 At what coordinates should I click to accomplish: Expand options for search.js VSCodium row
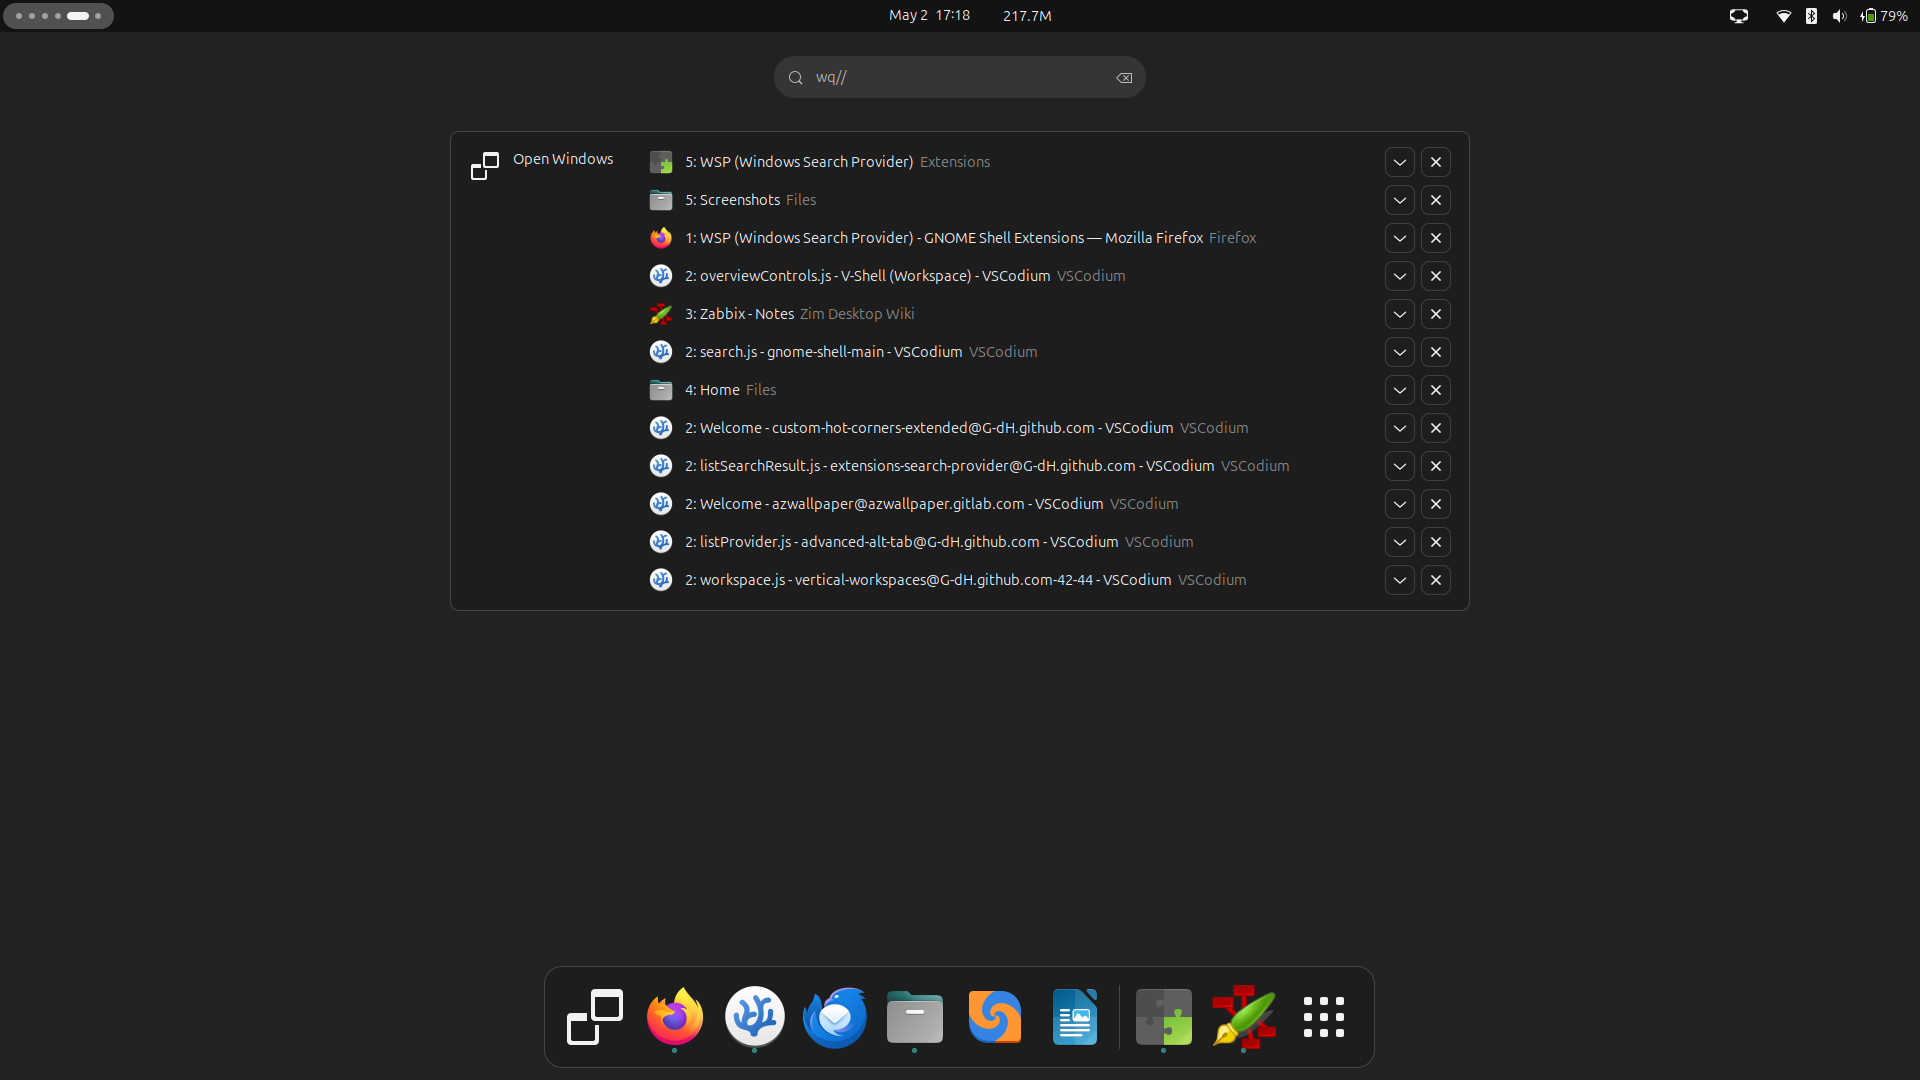pos(1400,352)
